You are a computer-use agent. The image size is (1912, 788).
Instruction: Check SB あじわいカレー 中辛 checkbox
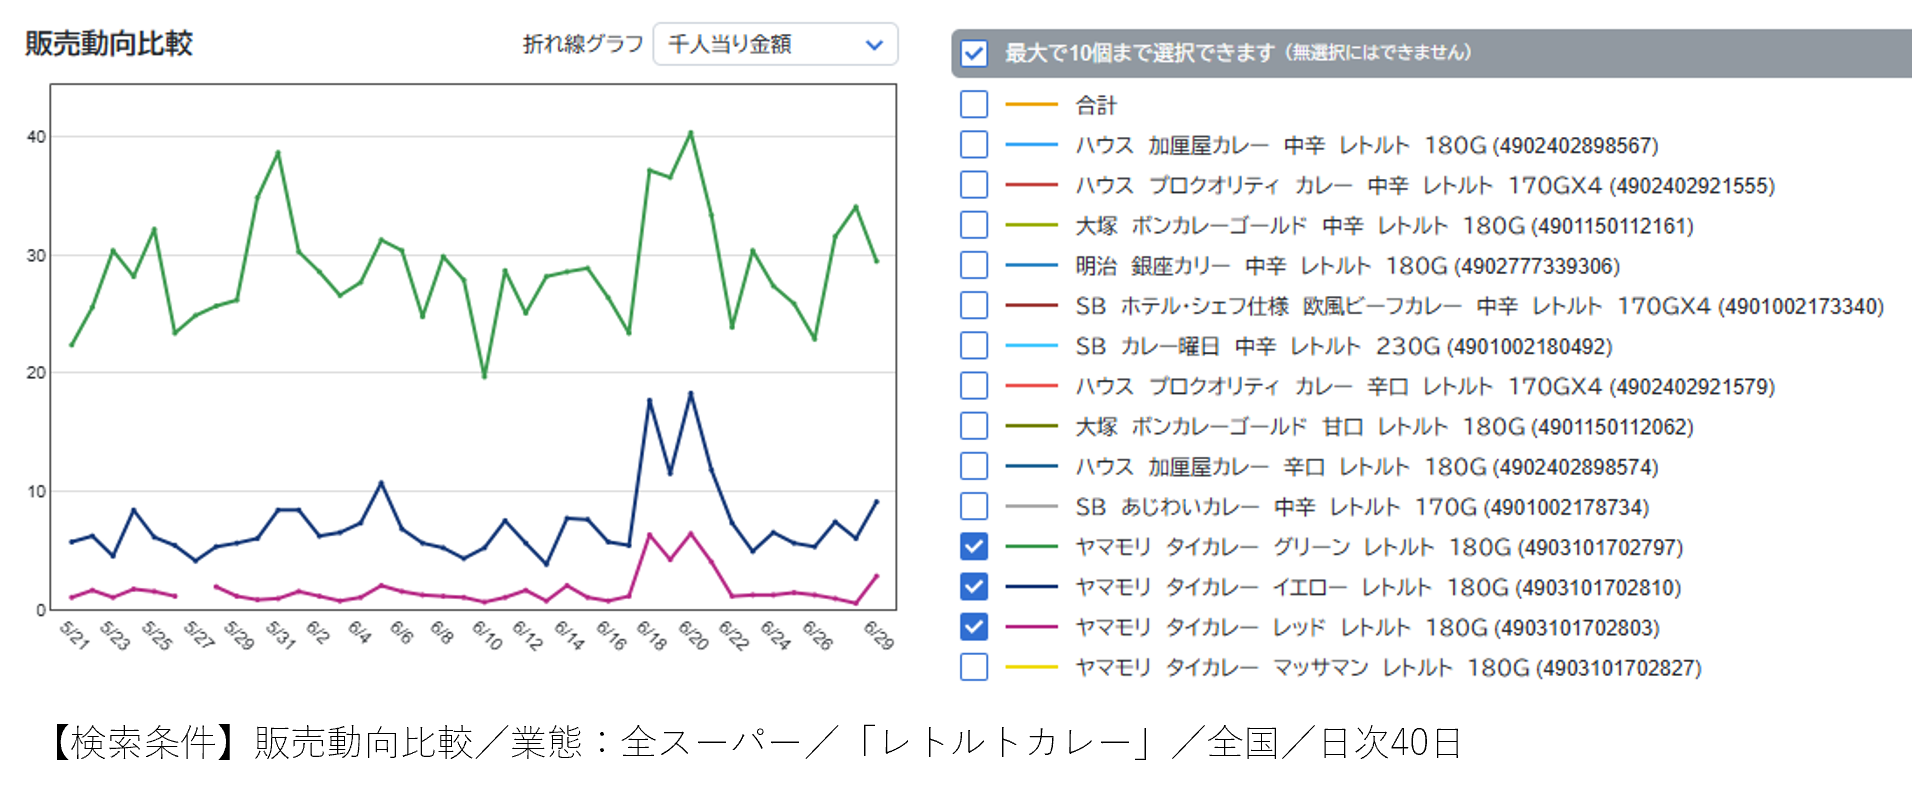(973, 506)
